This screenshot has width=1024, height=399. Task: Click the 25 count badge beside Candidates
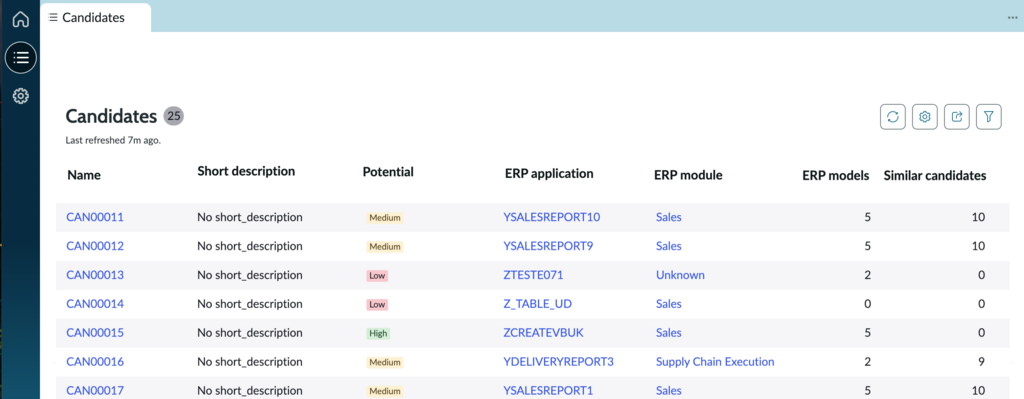(174, 116)
